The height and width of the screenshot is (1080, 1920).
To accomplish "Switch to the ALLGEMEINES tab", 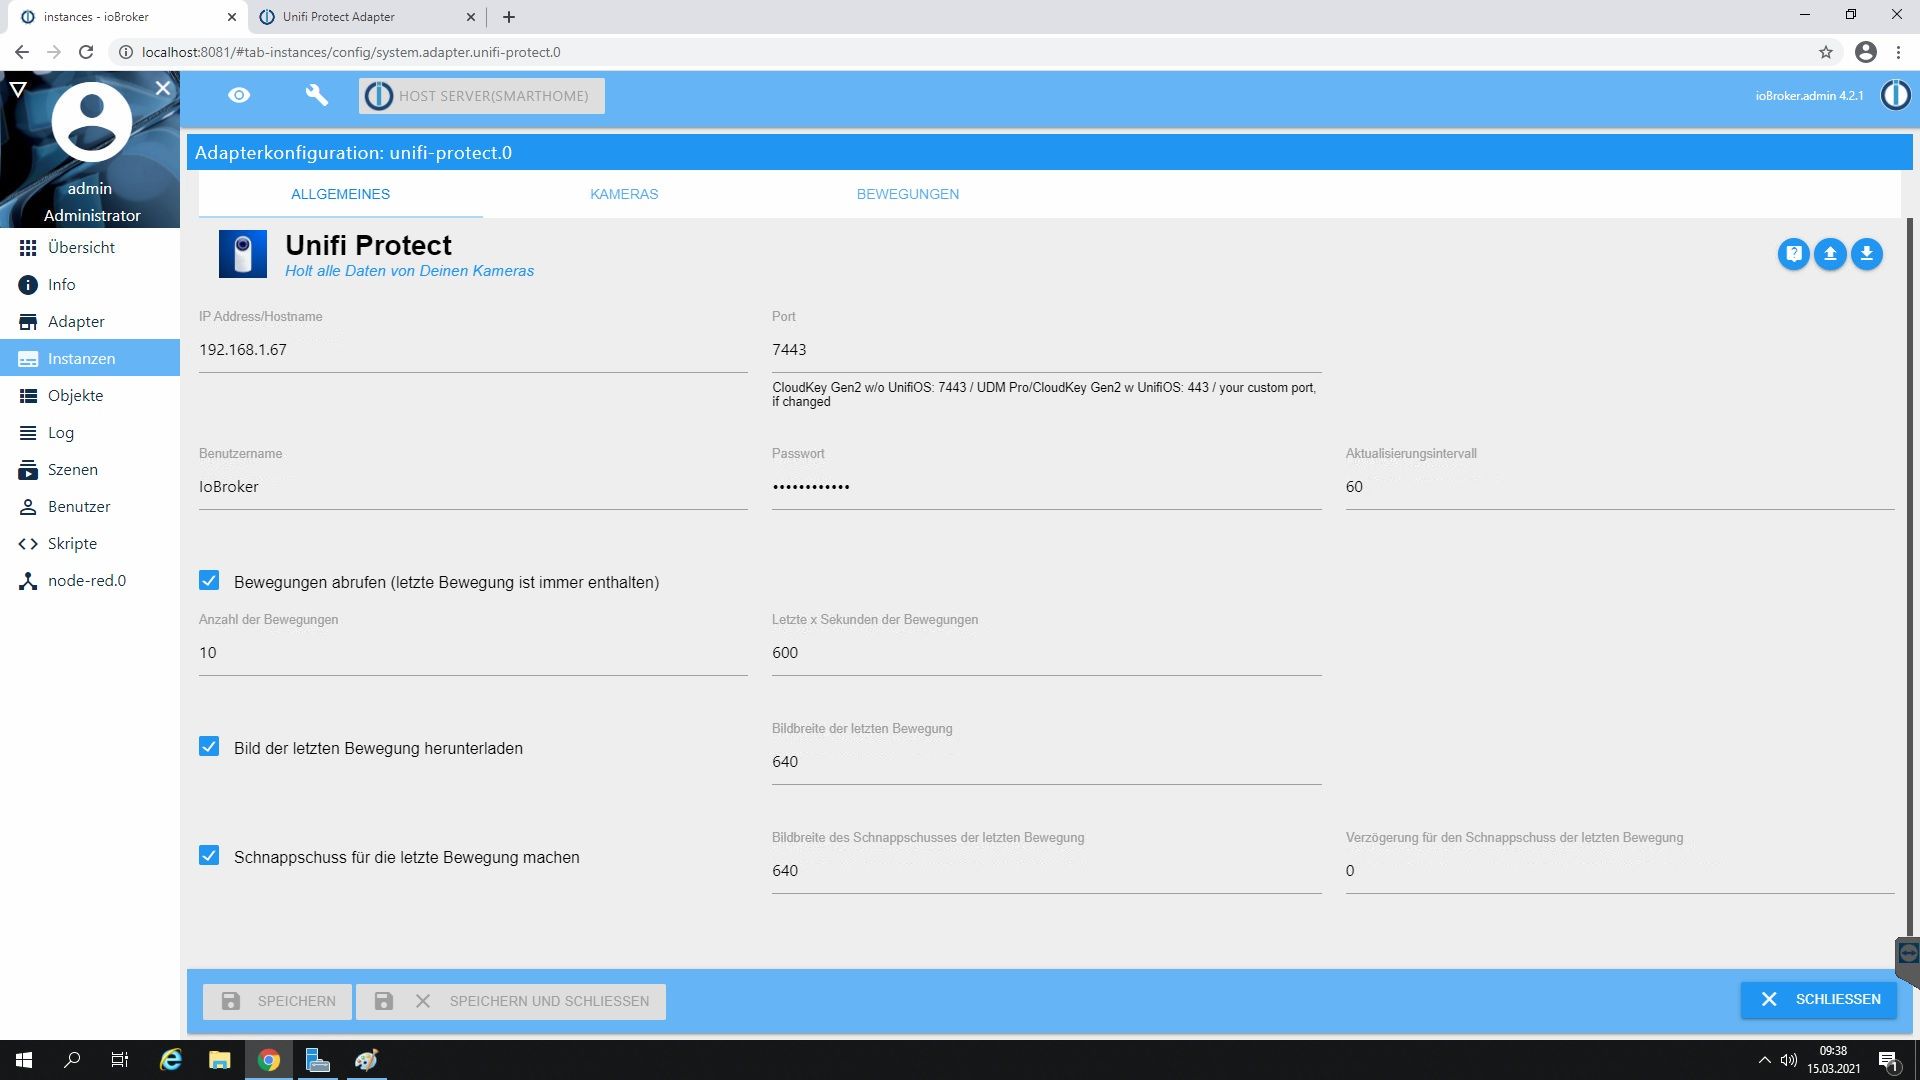I will point(340,194).
